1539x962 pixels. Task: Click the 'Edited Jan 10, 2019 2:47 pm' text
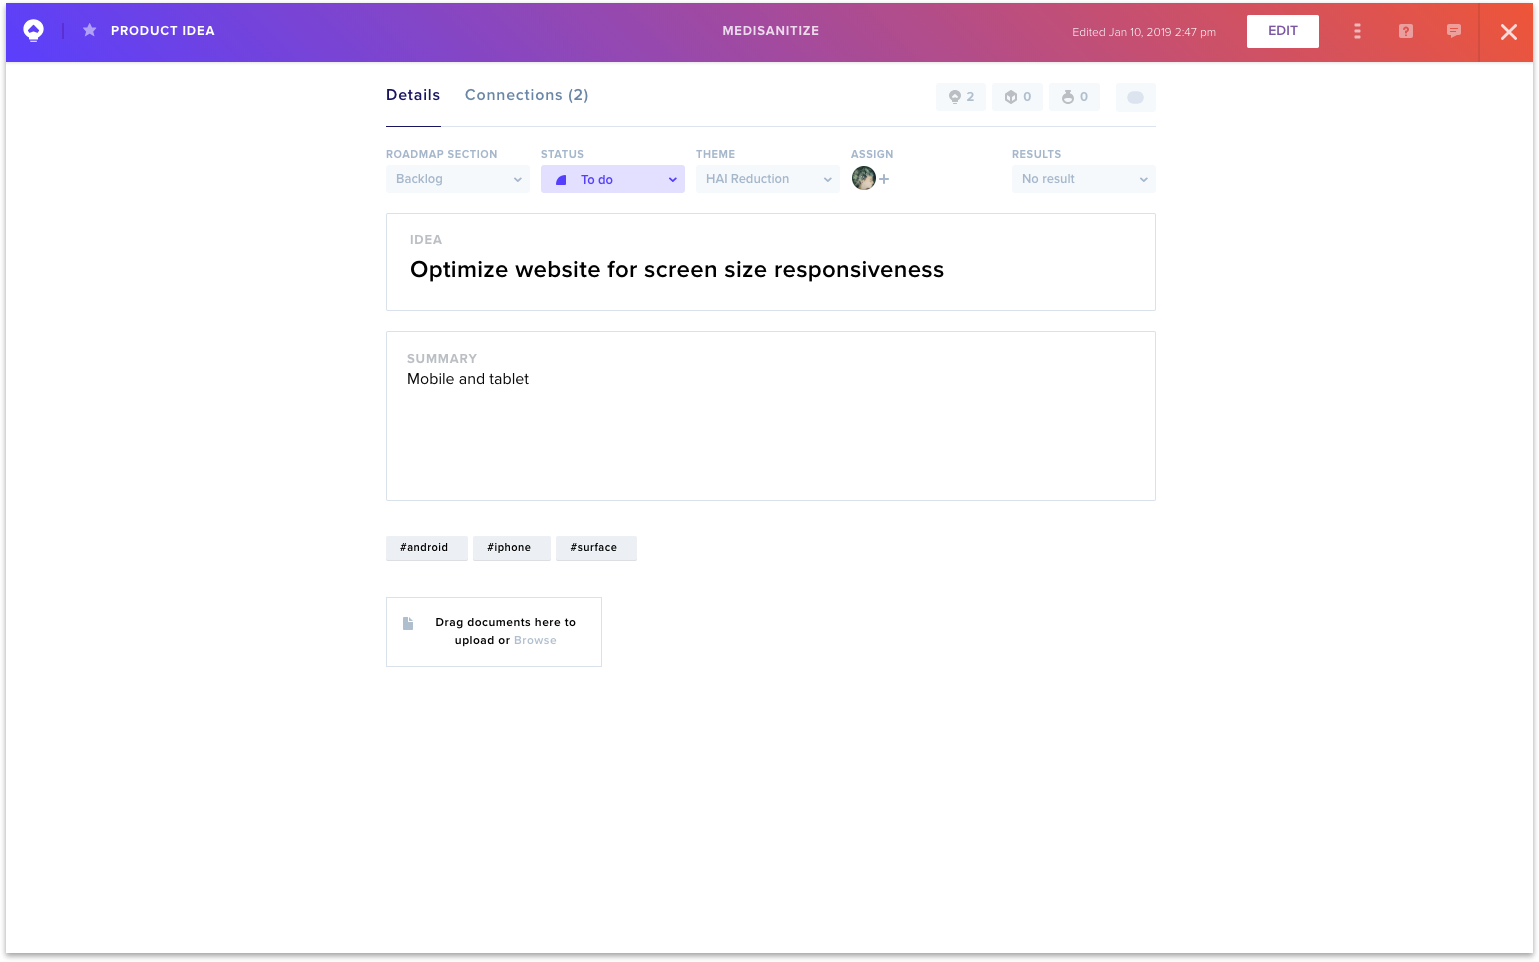(1144, 32)
